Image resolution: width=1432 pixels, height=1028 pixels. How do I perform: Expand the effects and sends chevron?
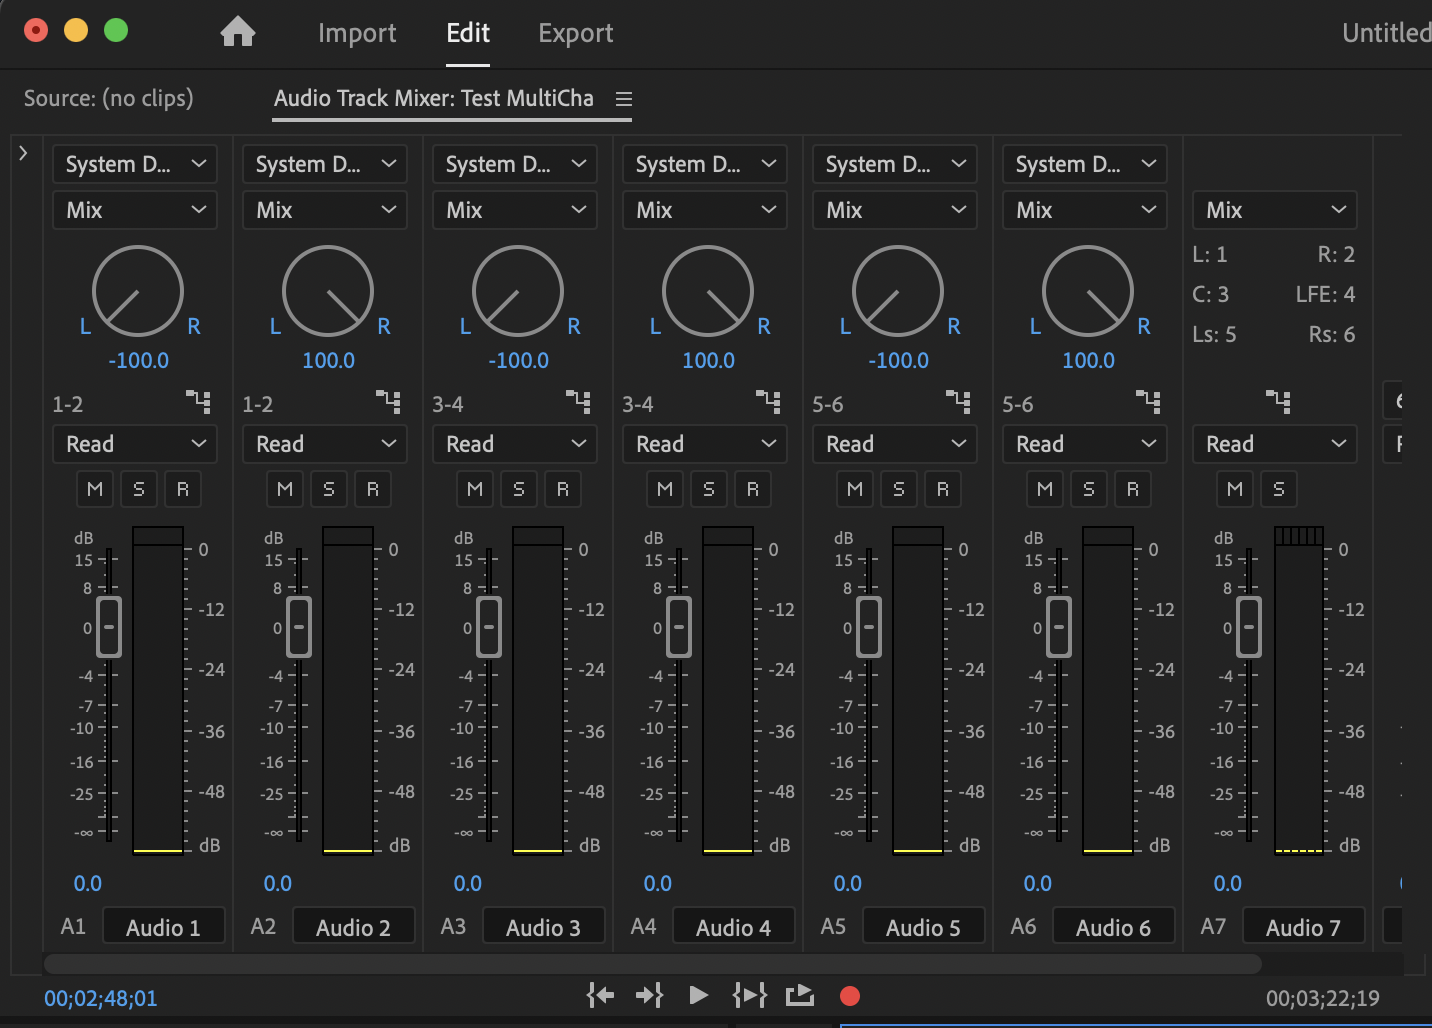(x=23, y=153)
